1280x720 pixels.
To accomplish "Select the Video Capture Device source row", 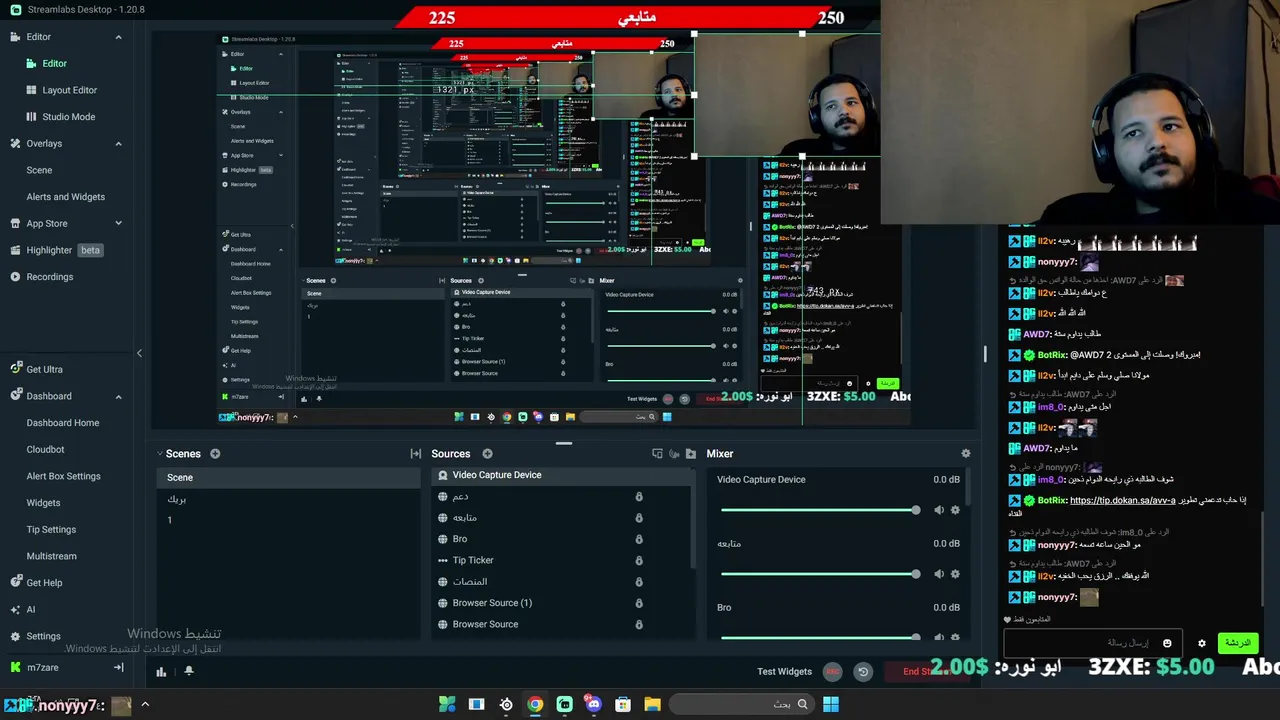I will tap(563, 475).
